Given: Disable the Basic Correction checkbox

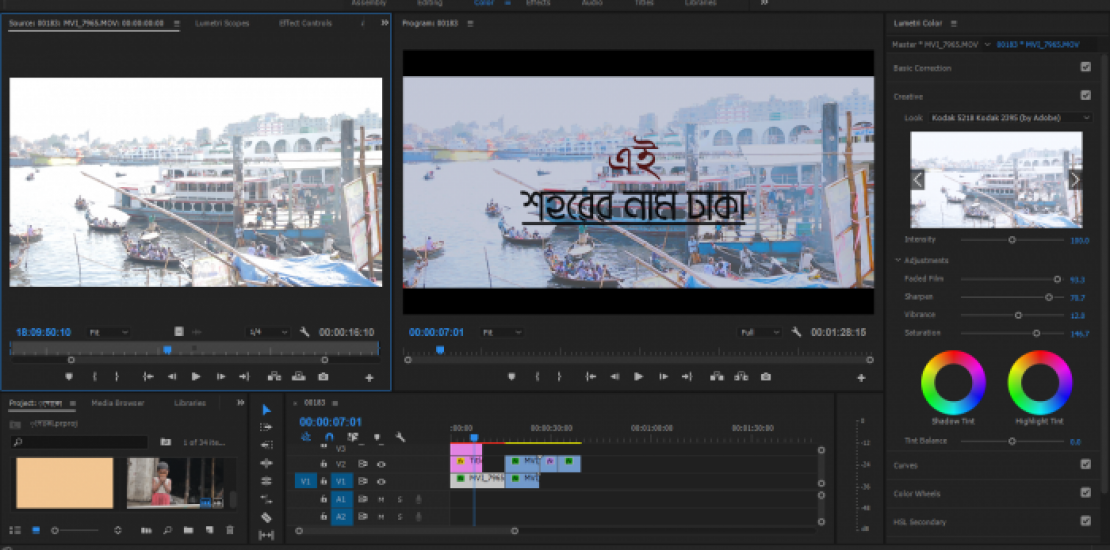Looking at the screenshot, I should click(x=1085, y=68).
